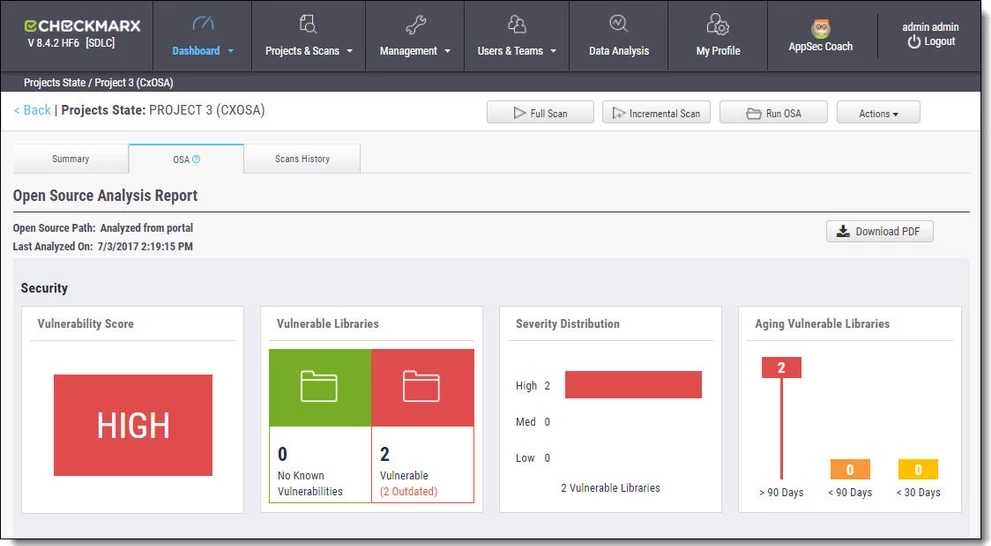991x546 pixels.
Task: Click the Incremental Scan play icon
Action: [619, 113]
